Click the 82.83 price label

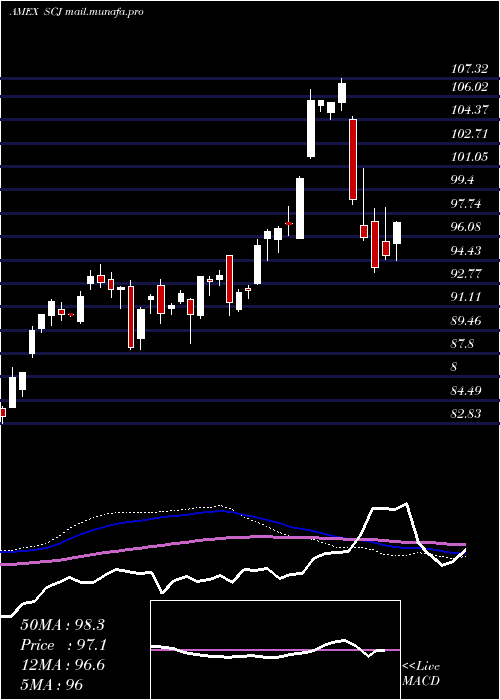pos(466,414)
